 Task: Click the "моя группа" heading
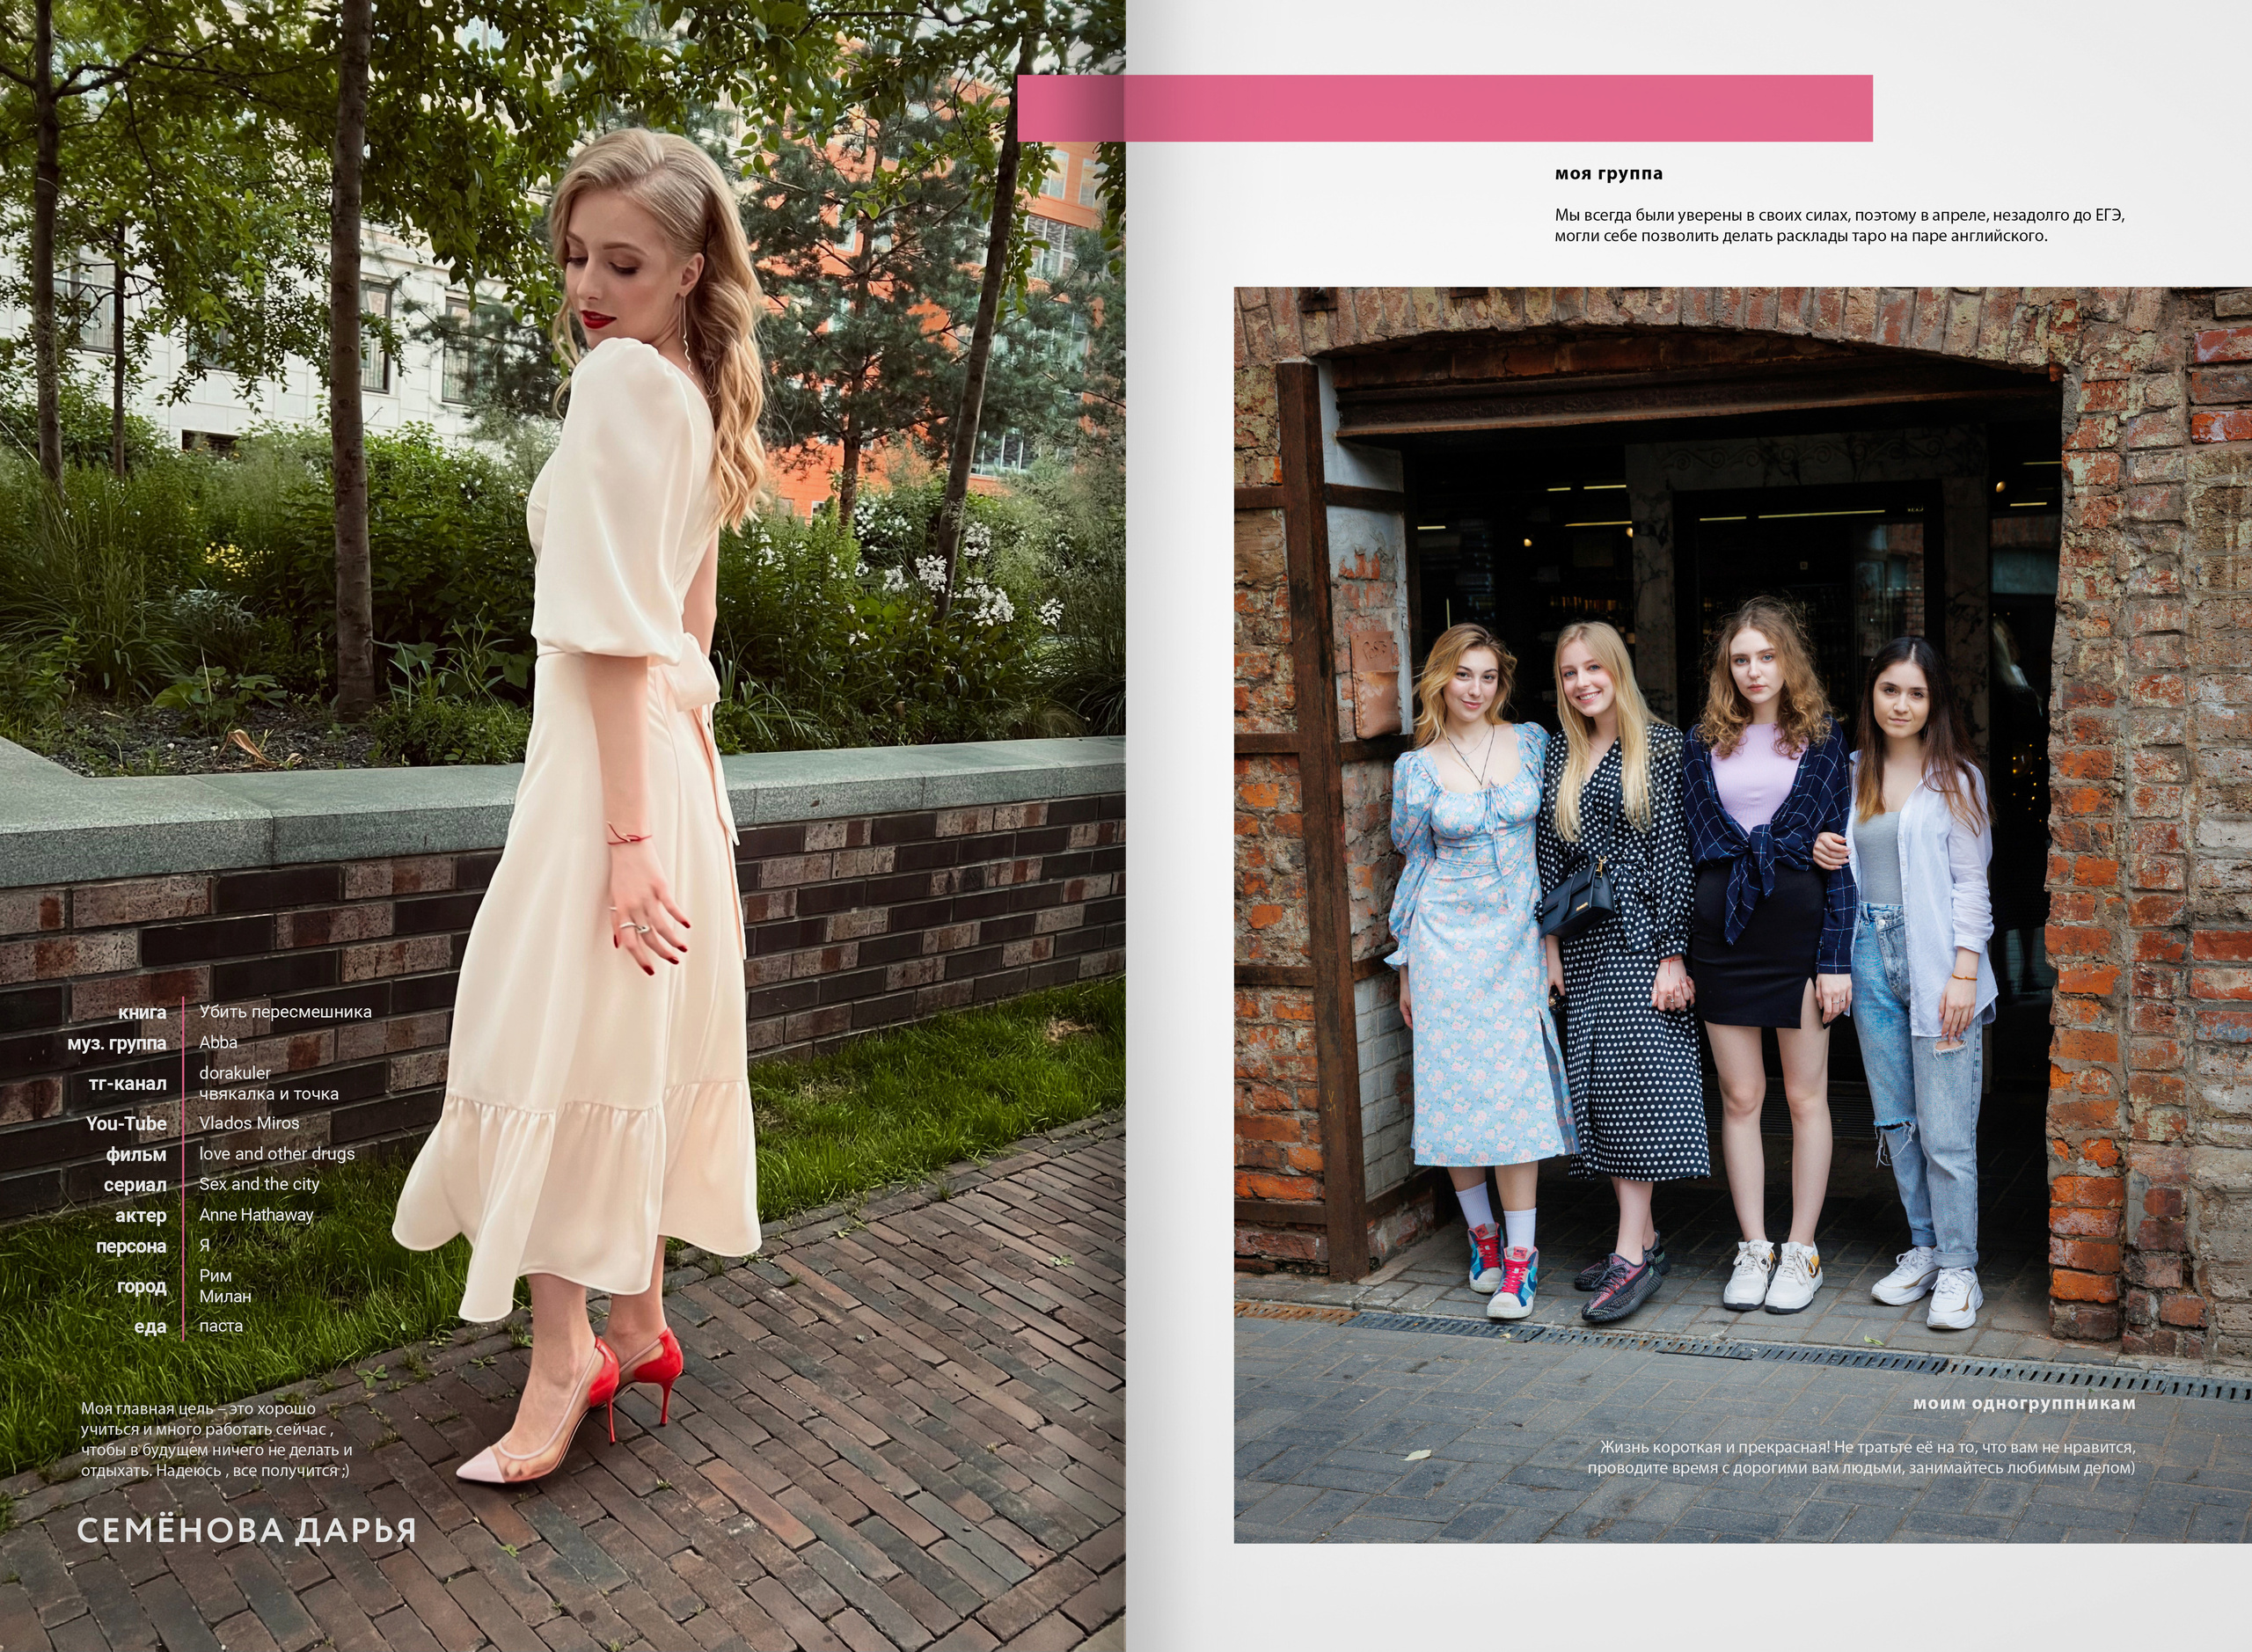coord(1608,173)
